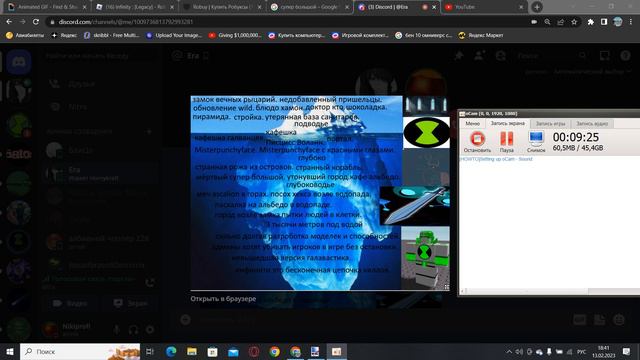This screenshot has width=640, height=360.
Task: Open the Mail app from the taskbar
Action: pyautogui.click(x=233, y=351)
